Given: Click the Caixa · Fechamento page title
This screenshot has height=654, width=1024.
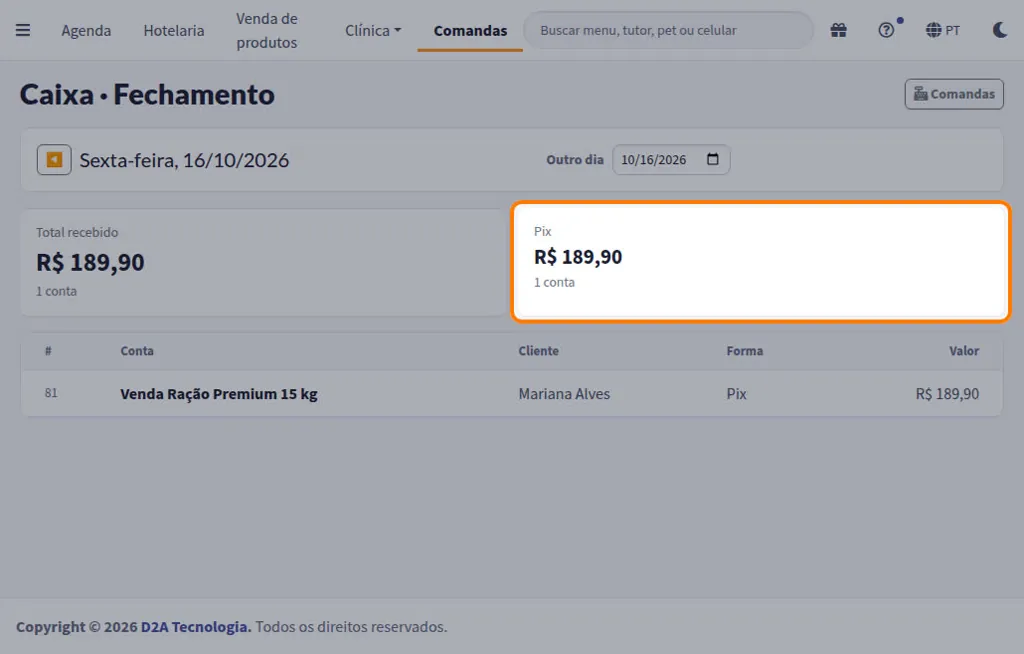Looking at the screenshot, I should tap(147, 95).
